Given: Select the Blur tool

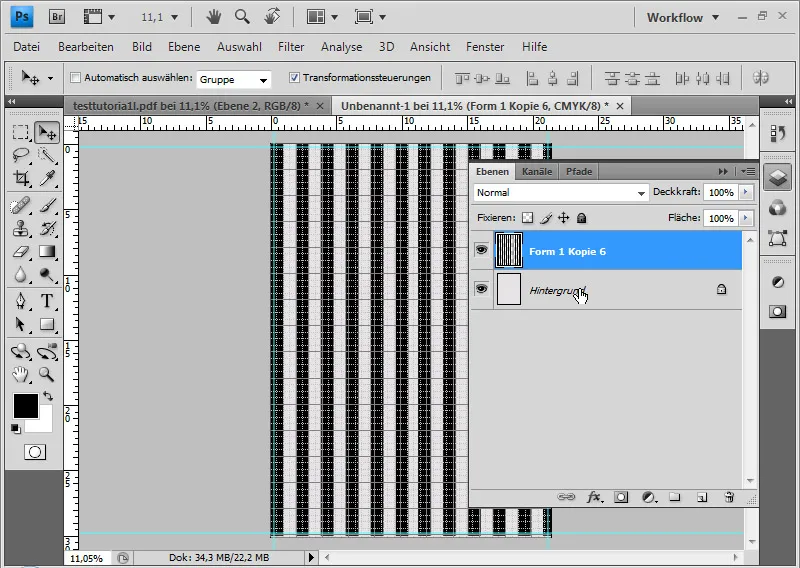Looking at the screenshot, I should [x=20, y=275].
